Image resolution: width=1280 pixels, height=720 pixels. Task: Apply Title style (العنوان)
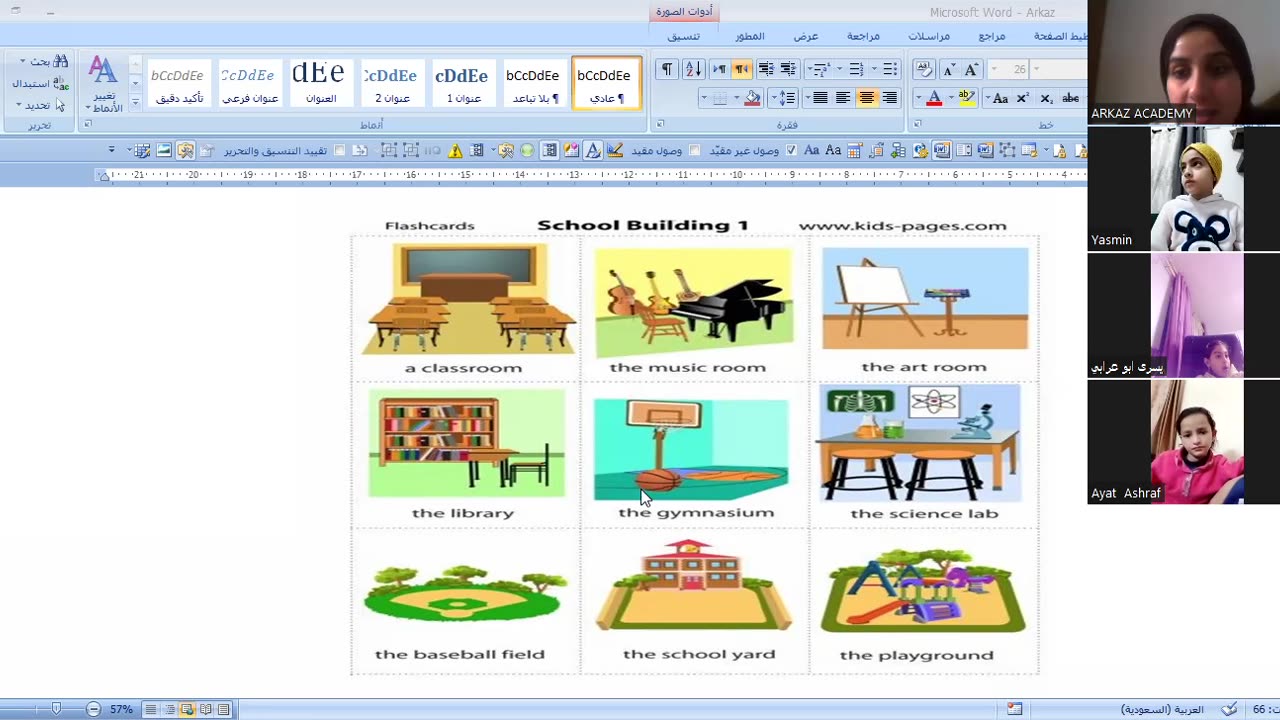point(320,82)
